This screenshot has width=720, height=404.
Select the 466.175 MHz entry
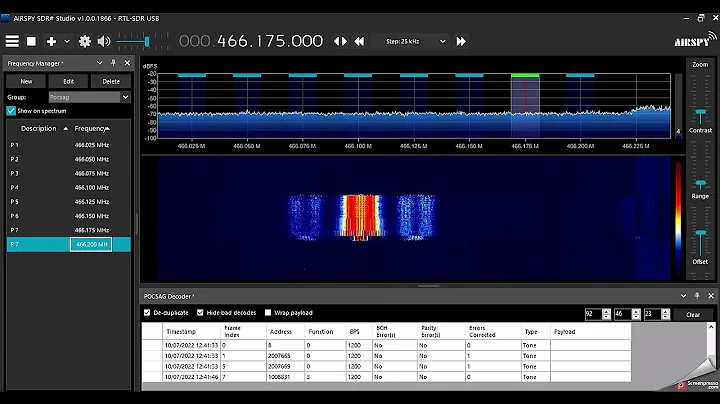[68, 230]
